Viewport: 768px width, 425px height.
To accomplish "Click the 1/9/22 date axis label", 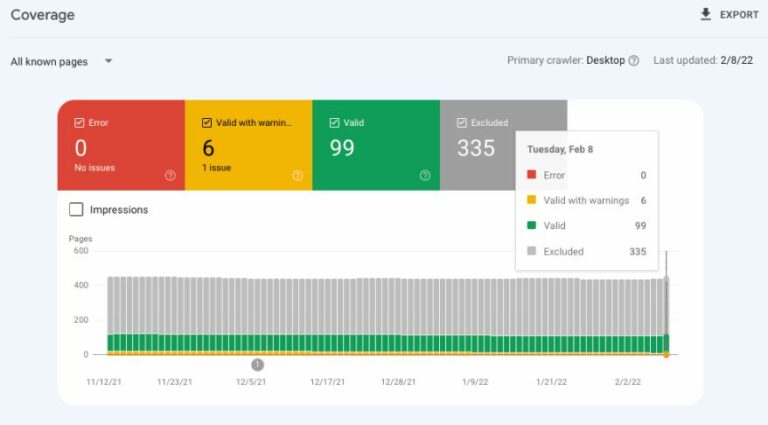I will [x=475, y=382].
